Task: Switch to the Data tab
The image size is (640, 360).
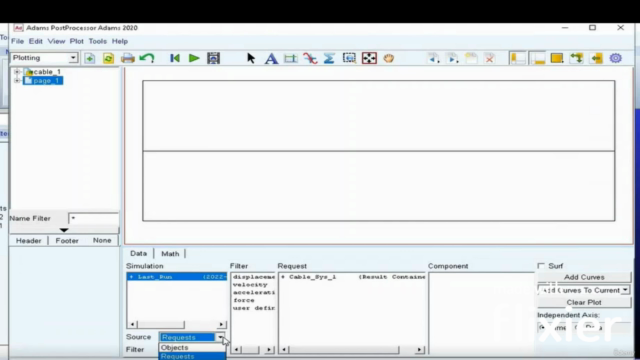Action: pos(138,253)
